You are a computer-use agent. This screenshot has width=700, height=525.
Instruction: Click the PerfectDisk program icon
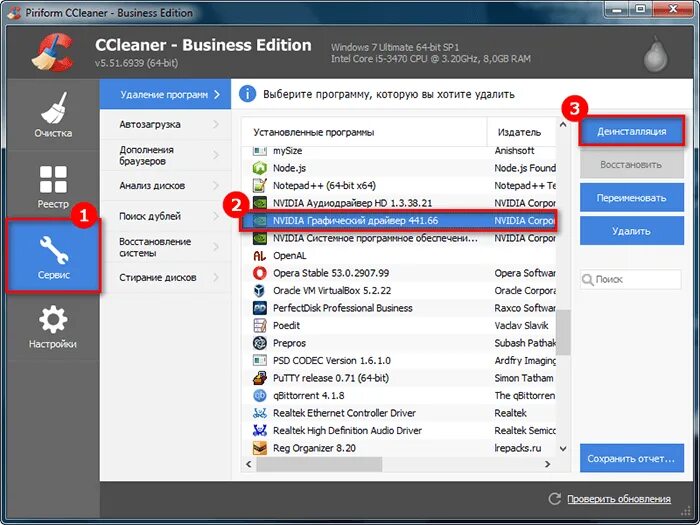[259, 308]
